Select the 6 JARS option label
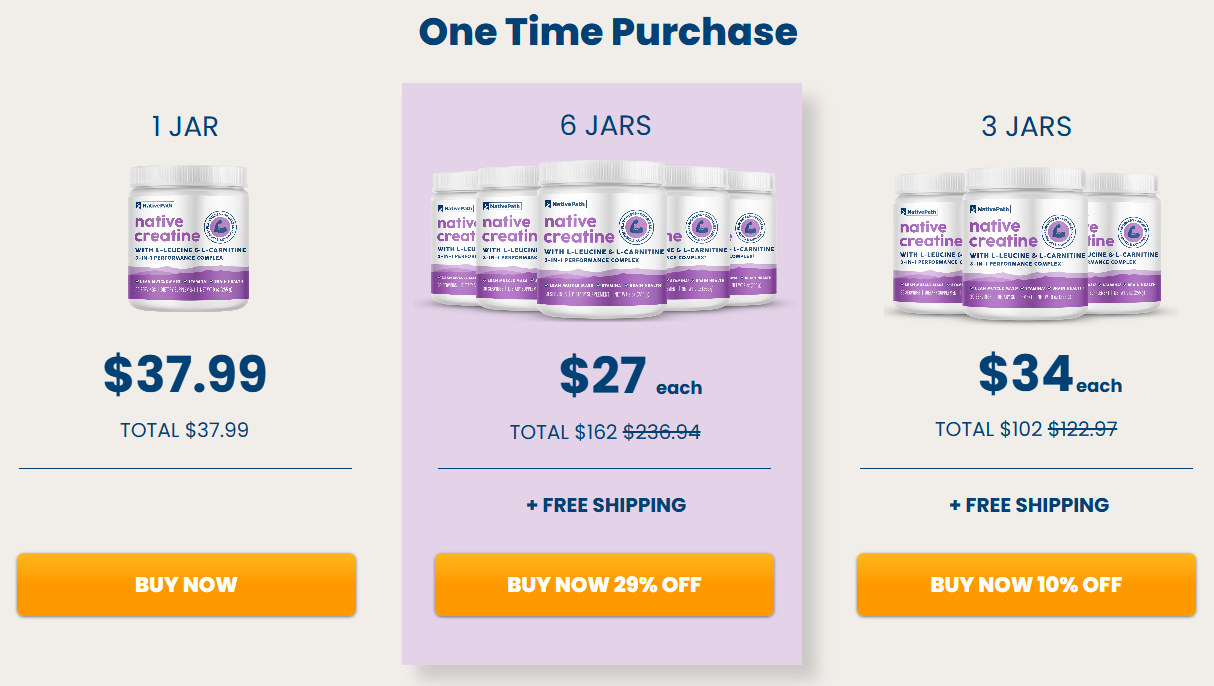 (604, 126)
